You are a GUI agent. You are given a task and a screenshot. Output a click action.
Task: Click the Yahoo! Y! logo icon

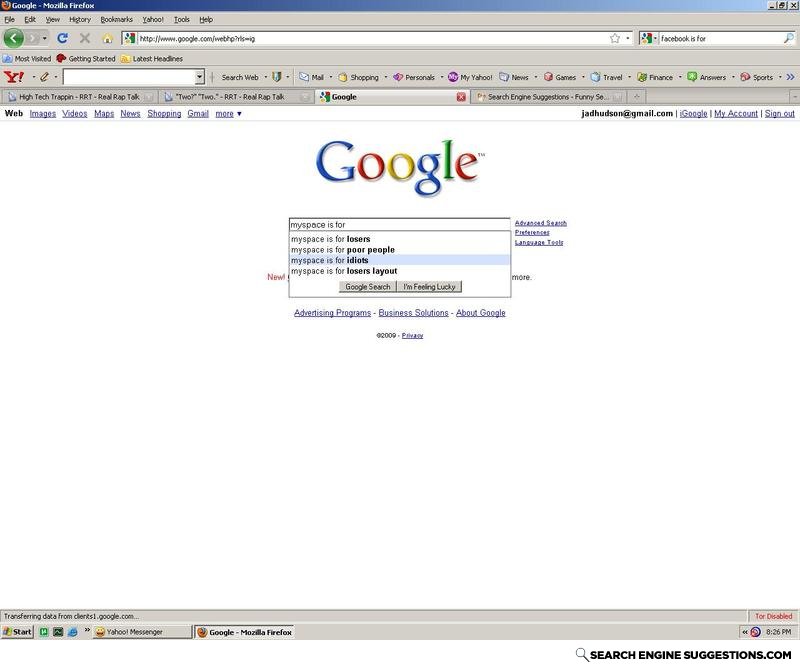point(14,77)
